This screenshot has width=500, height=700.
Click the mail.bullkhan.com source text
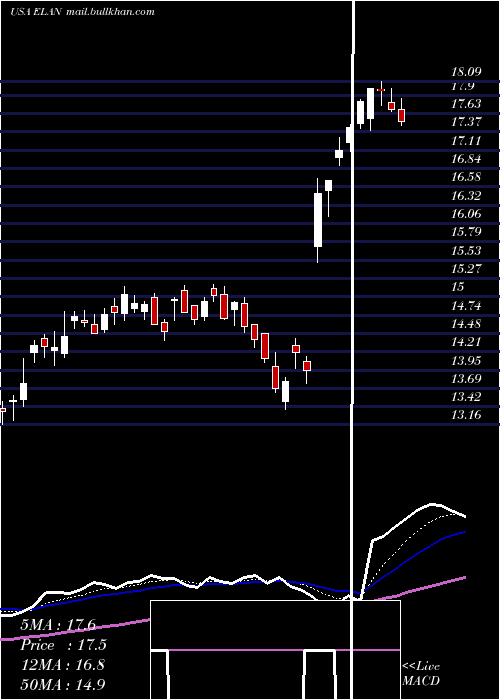pyautogui.click(x=110, y=12)
